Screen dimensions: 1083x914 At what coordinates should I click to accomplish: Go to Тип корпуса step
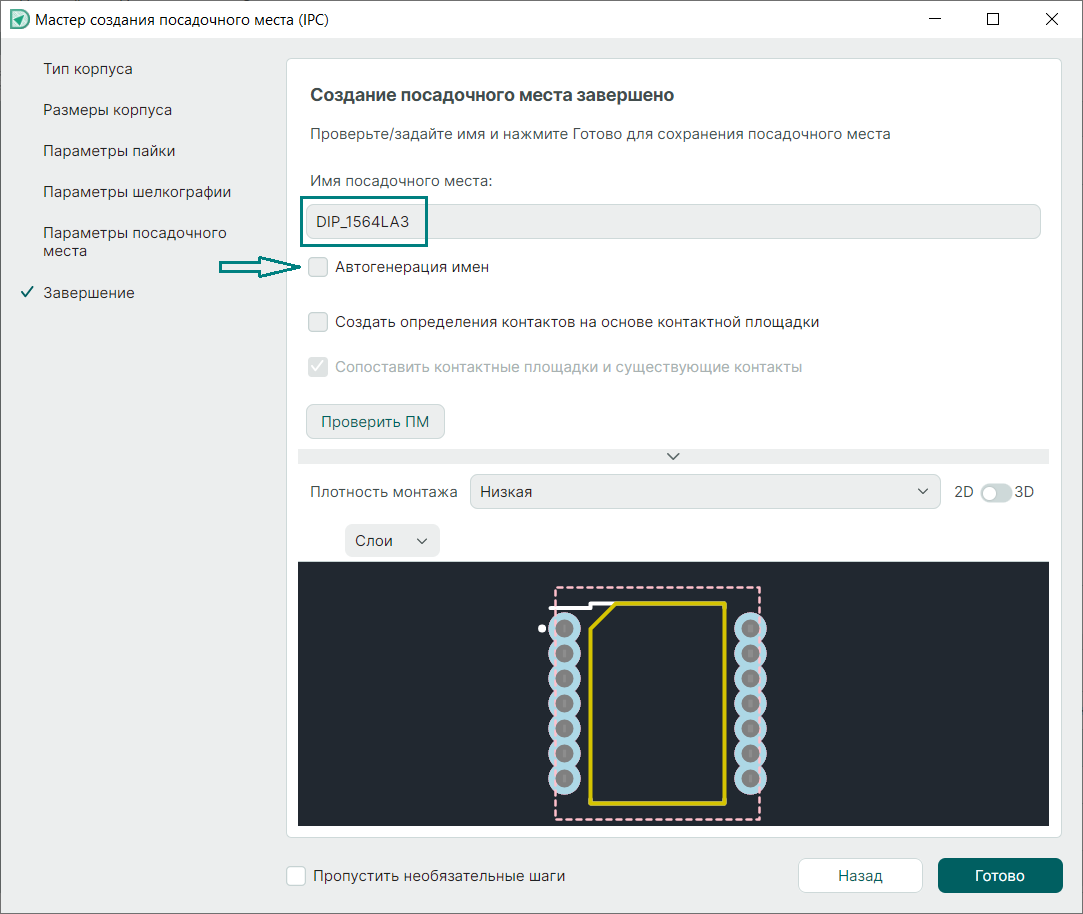[88, 69]
